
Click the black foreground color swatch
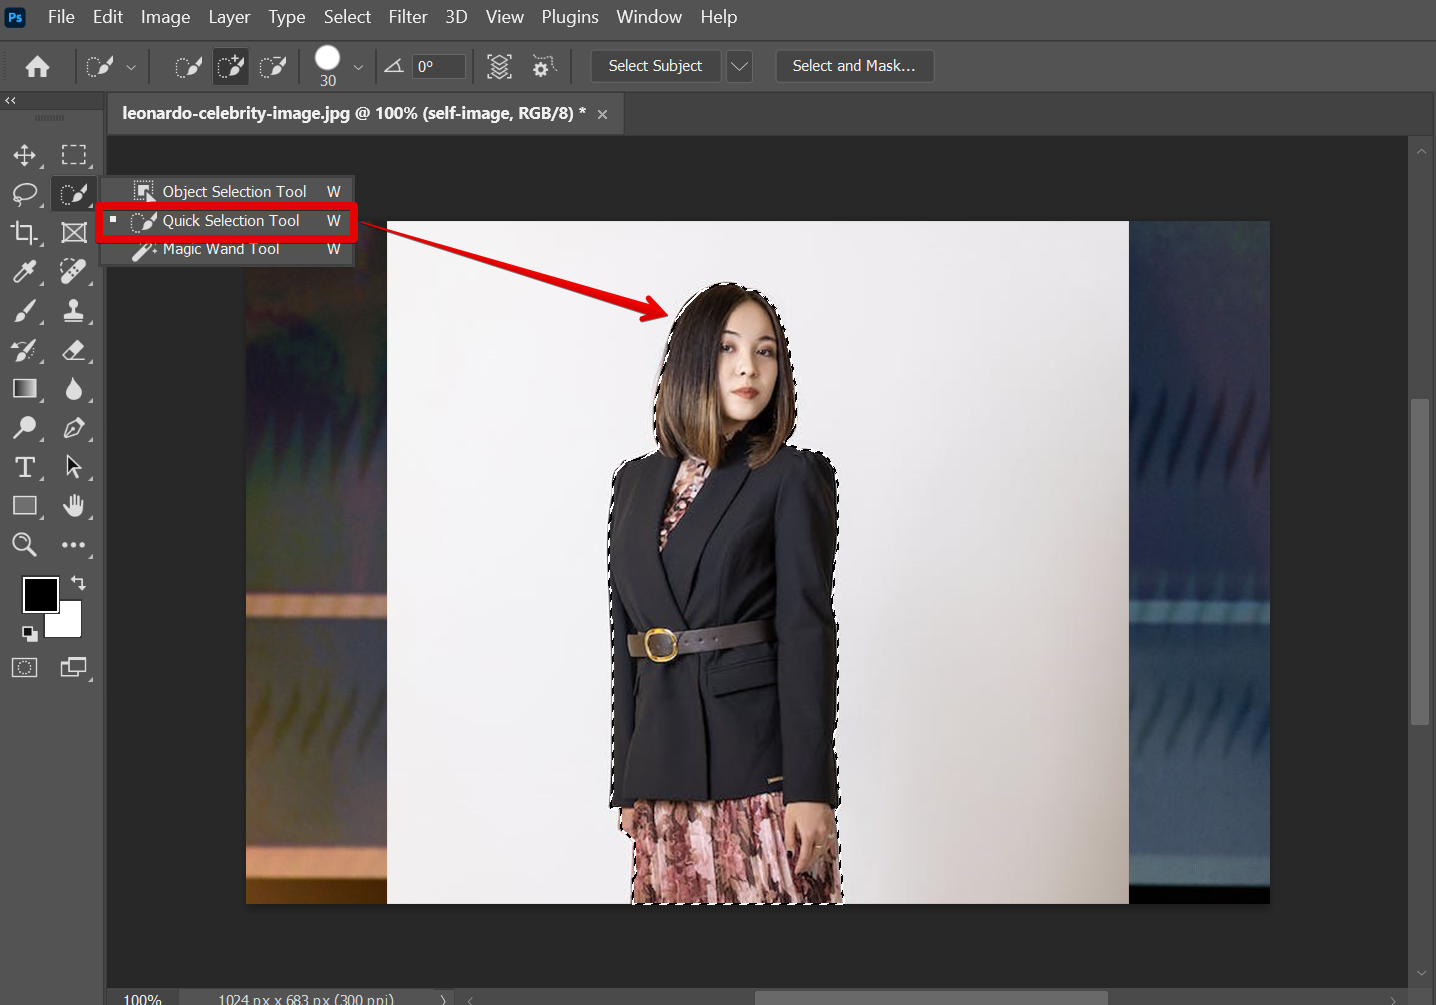(39, 594)
